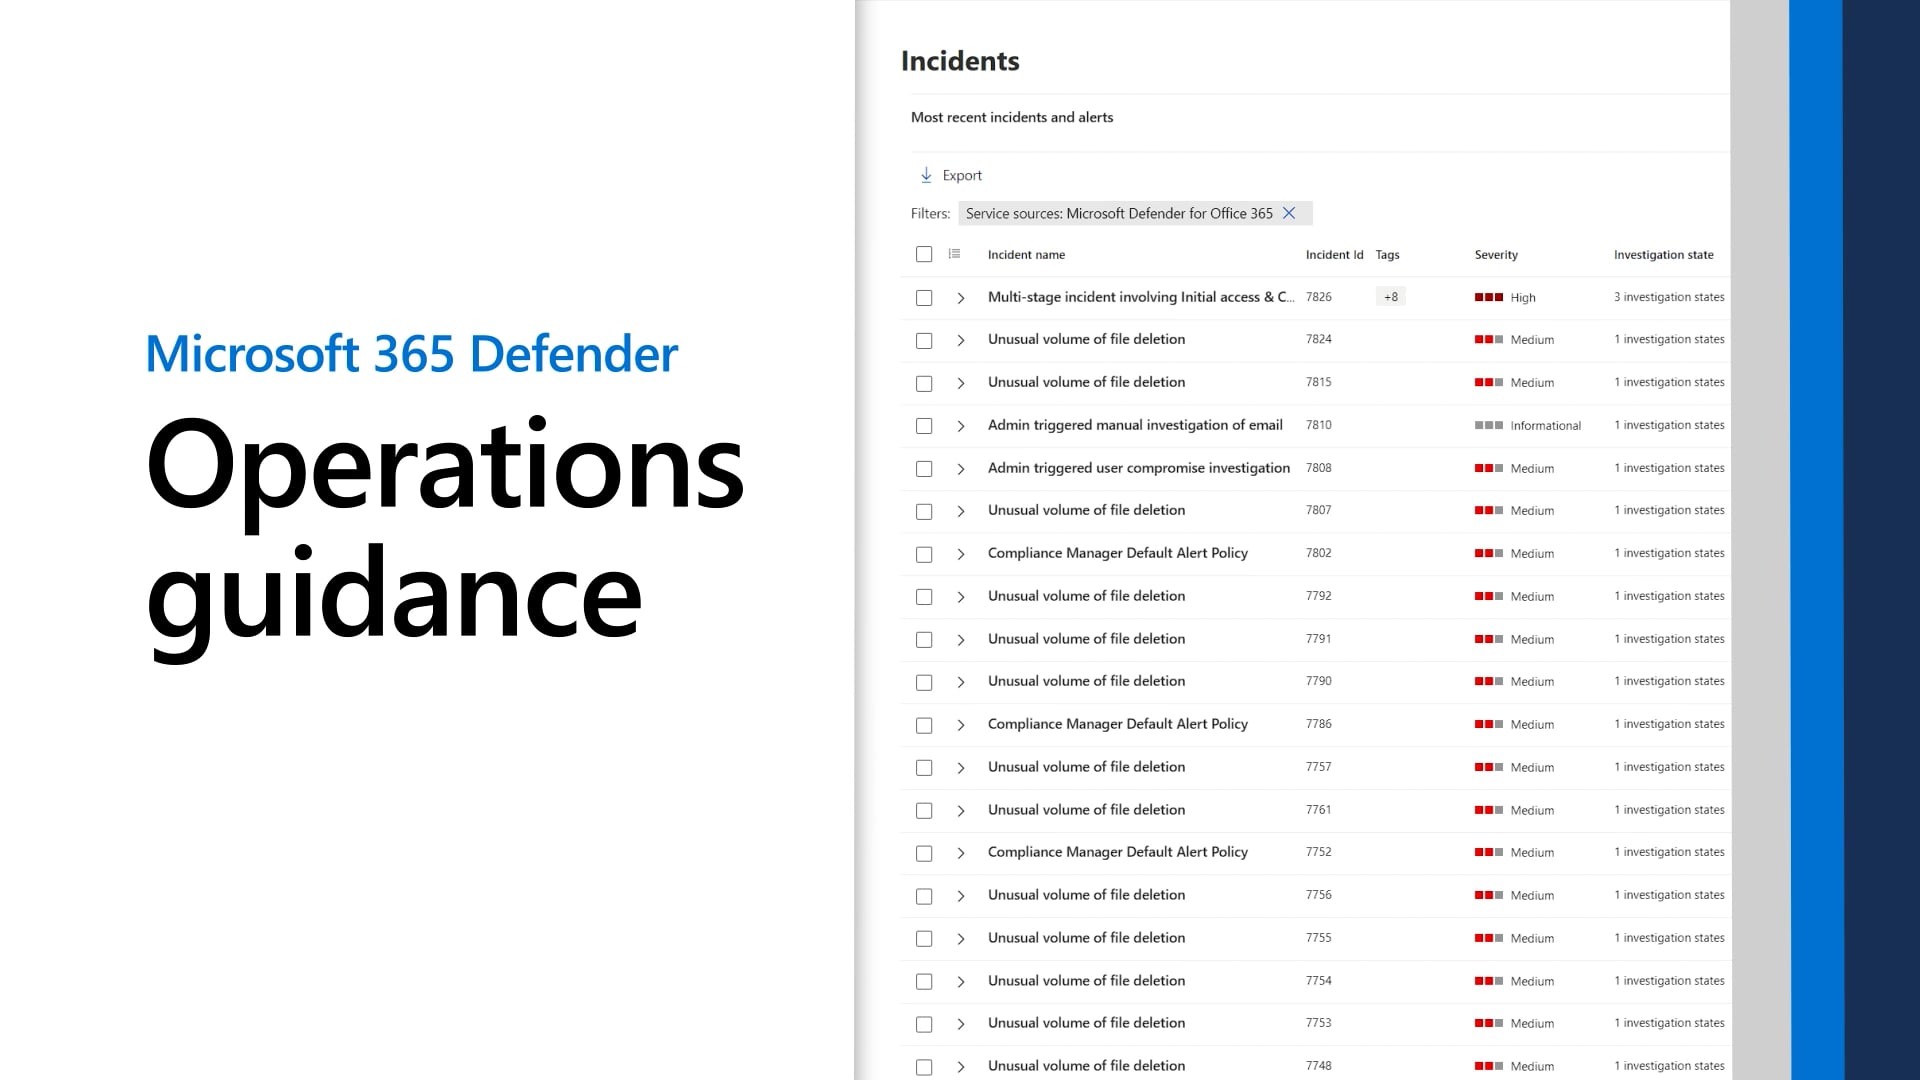Click the Investigation state column header
Image resolution: width=1920 pixels, height=1080 pixels.
(1662, 255)
